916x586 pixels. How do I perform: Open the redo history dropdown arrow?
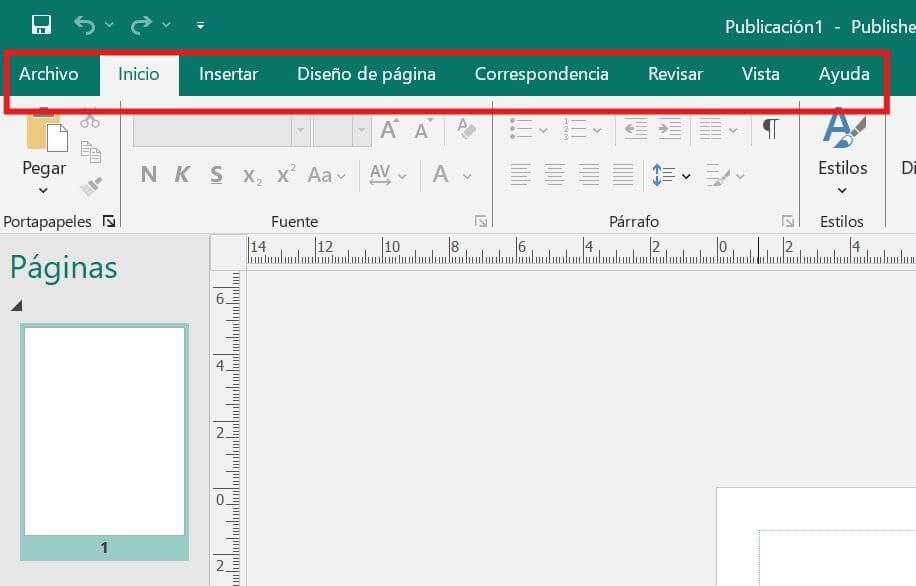coord(166,25)
